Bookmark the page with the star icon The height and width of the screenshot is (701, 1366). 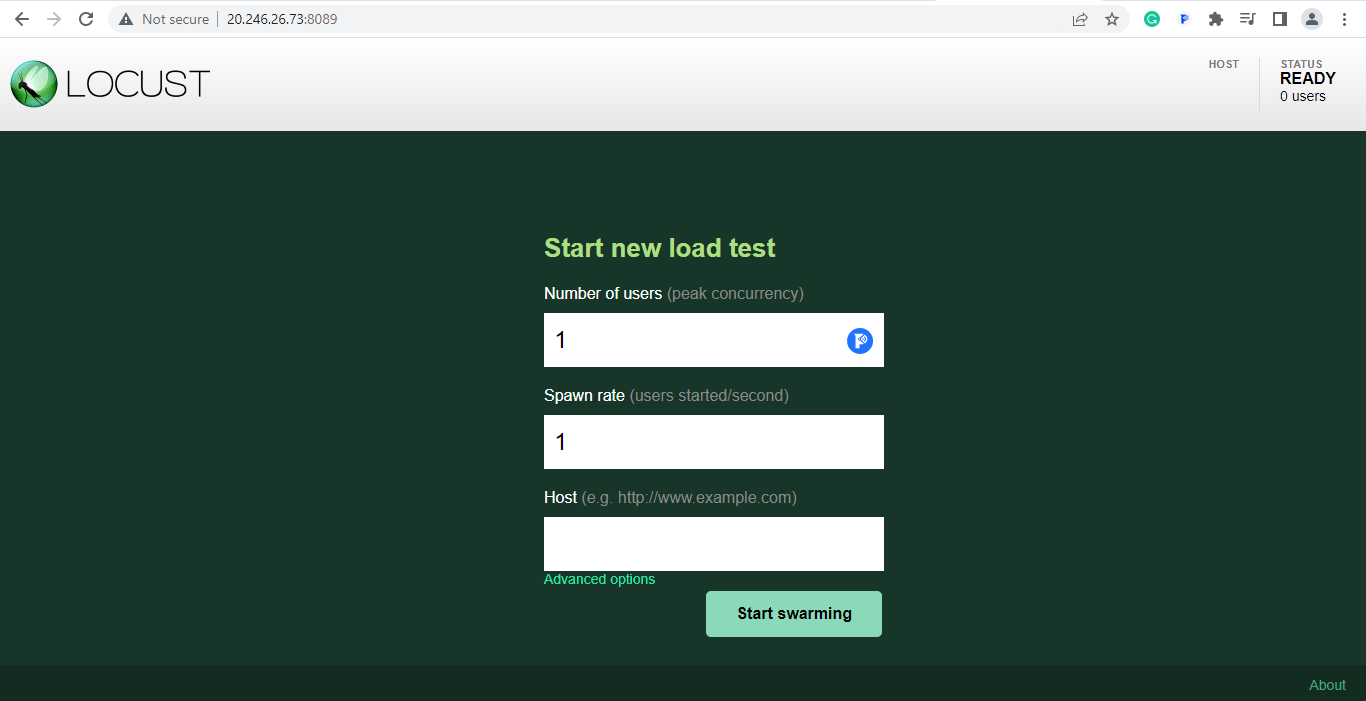click(x=1112, y=18)
